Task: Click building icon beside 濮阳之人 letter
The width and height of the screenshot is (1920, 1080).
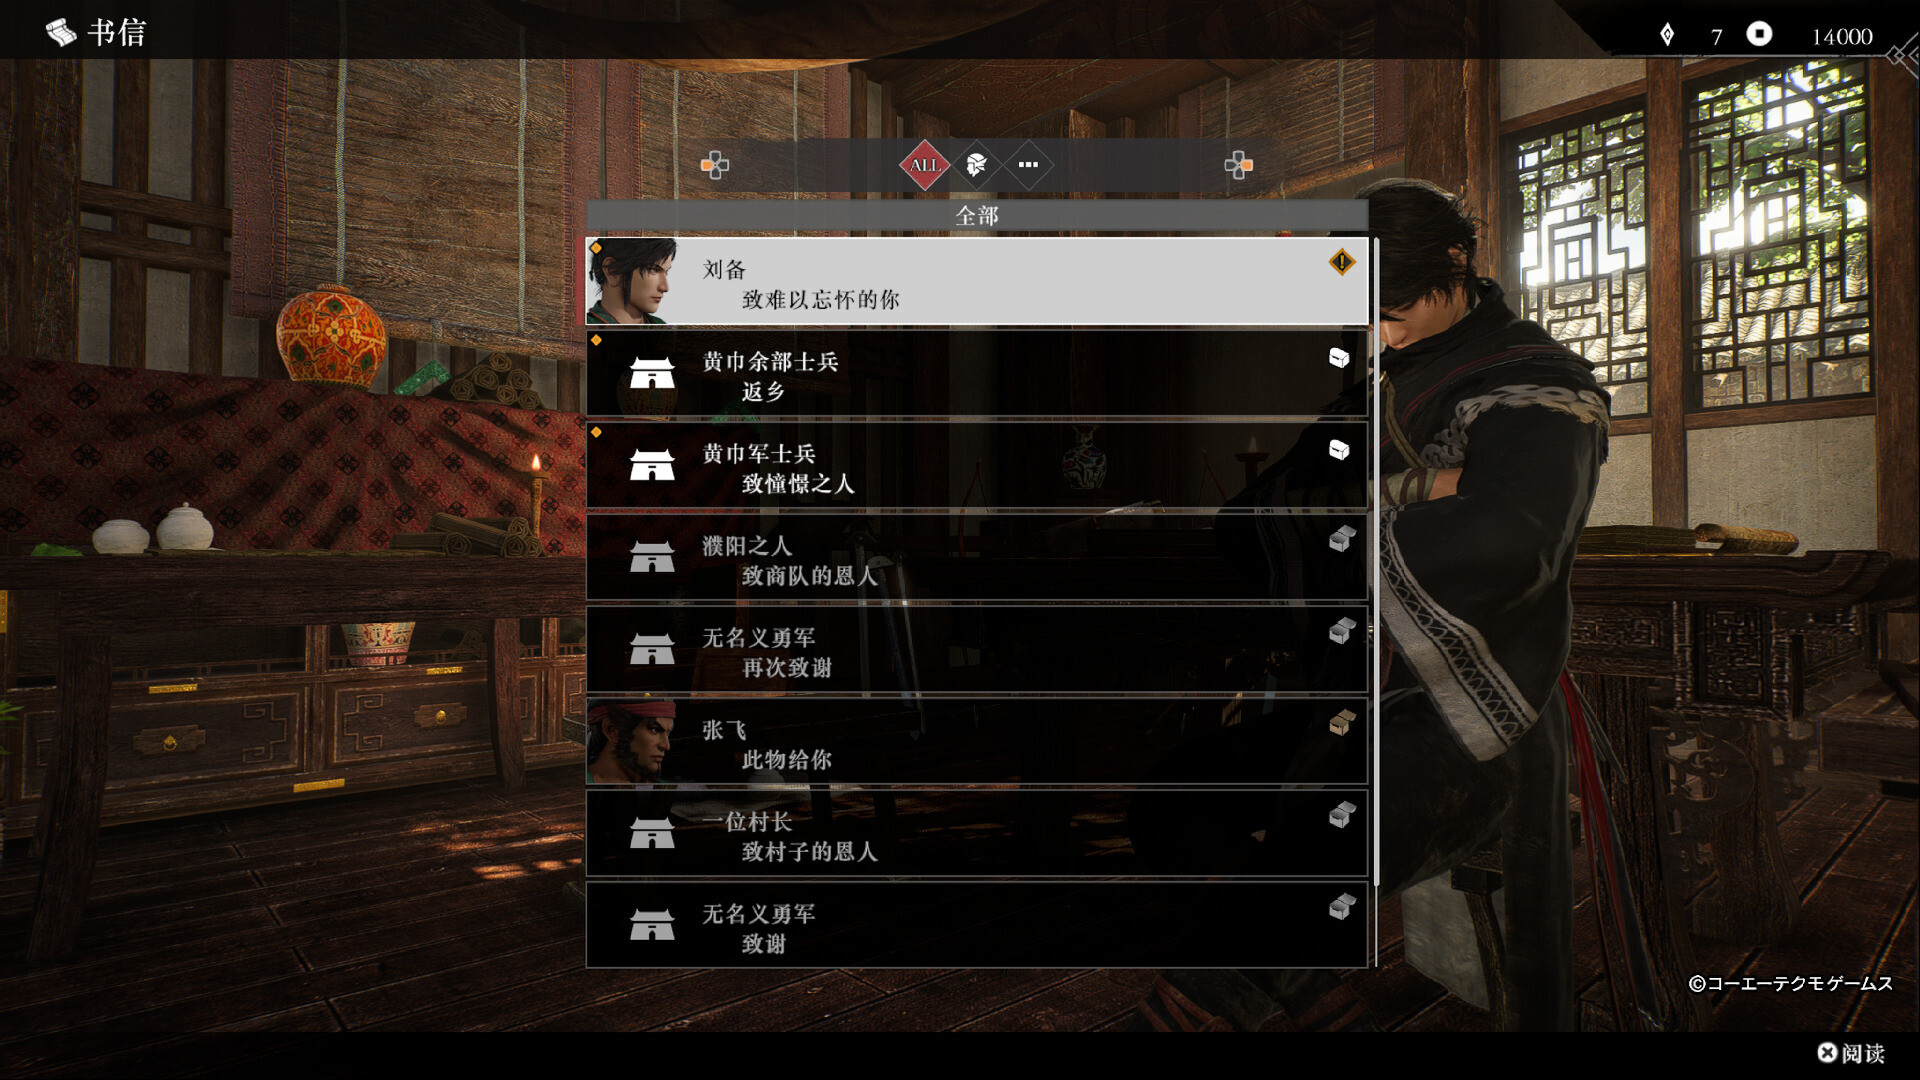Action: click(x=652, y=557)
